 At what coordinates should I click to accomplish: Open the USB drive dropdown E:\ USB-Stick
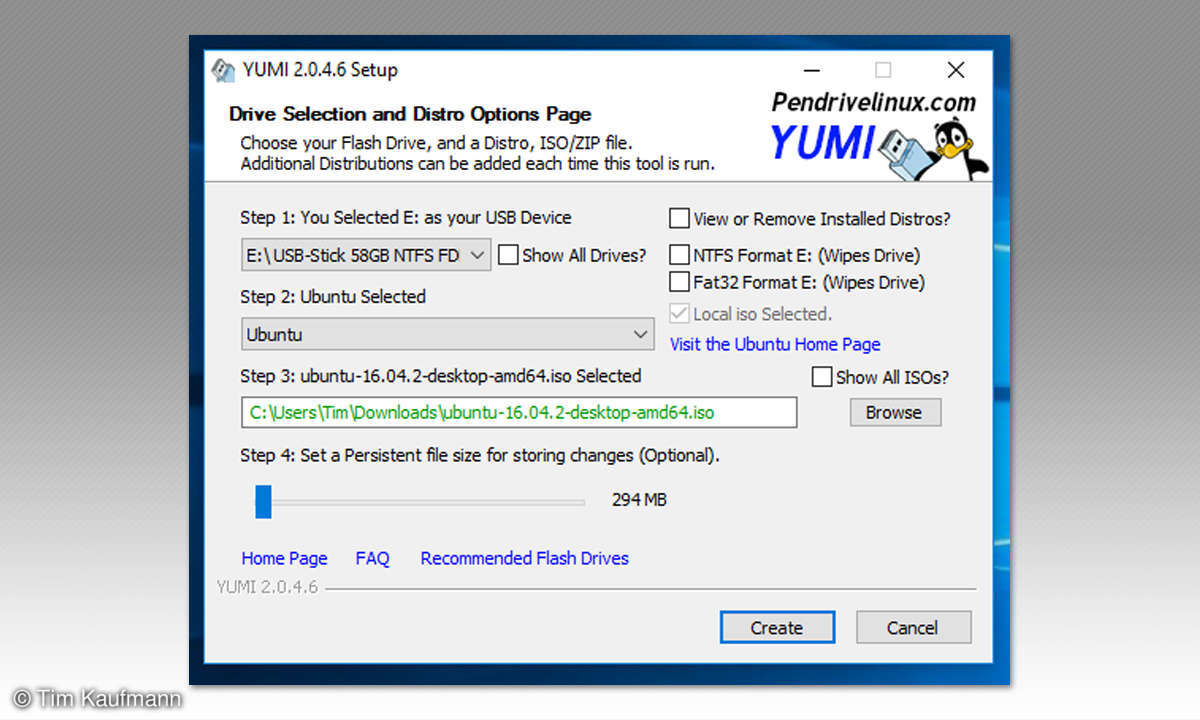tap(366, 255)
